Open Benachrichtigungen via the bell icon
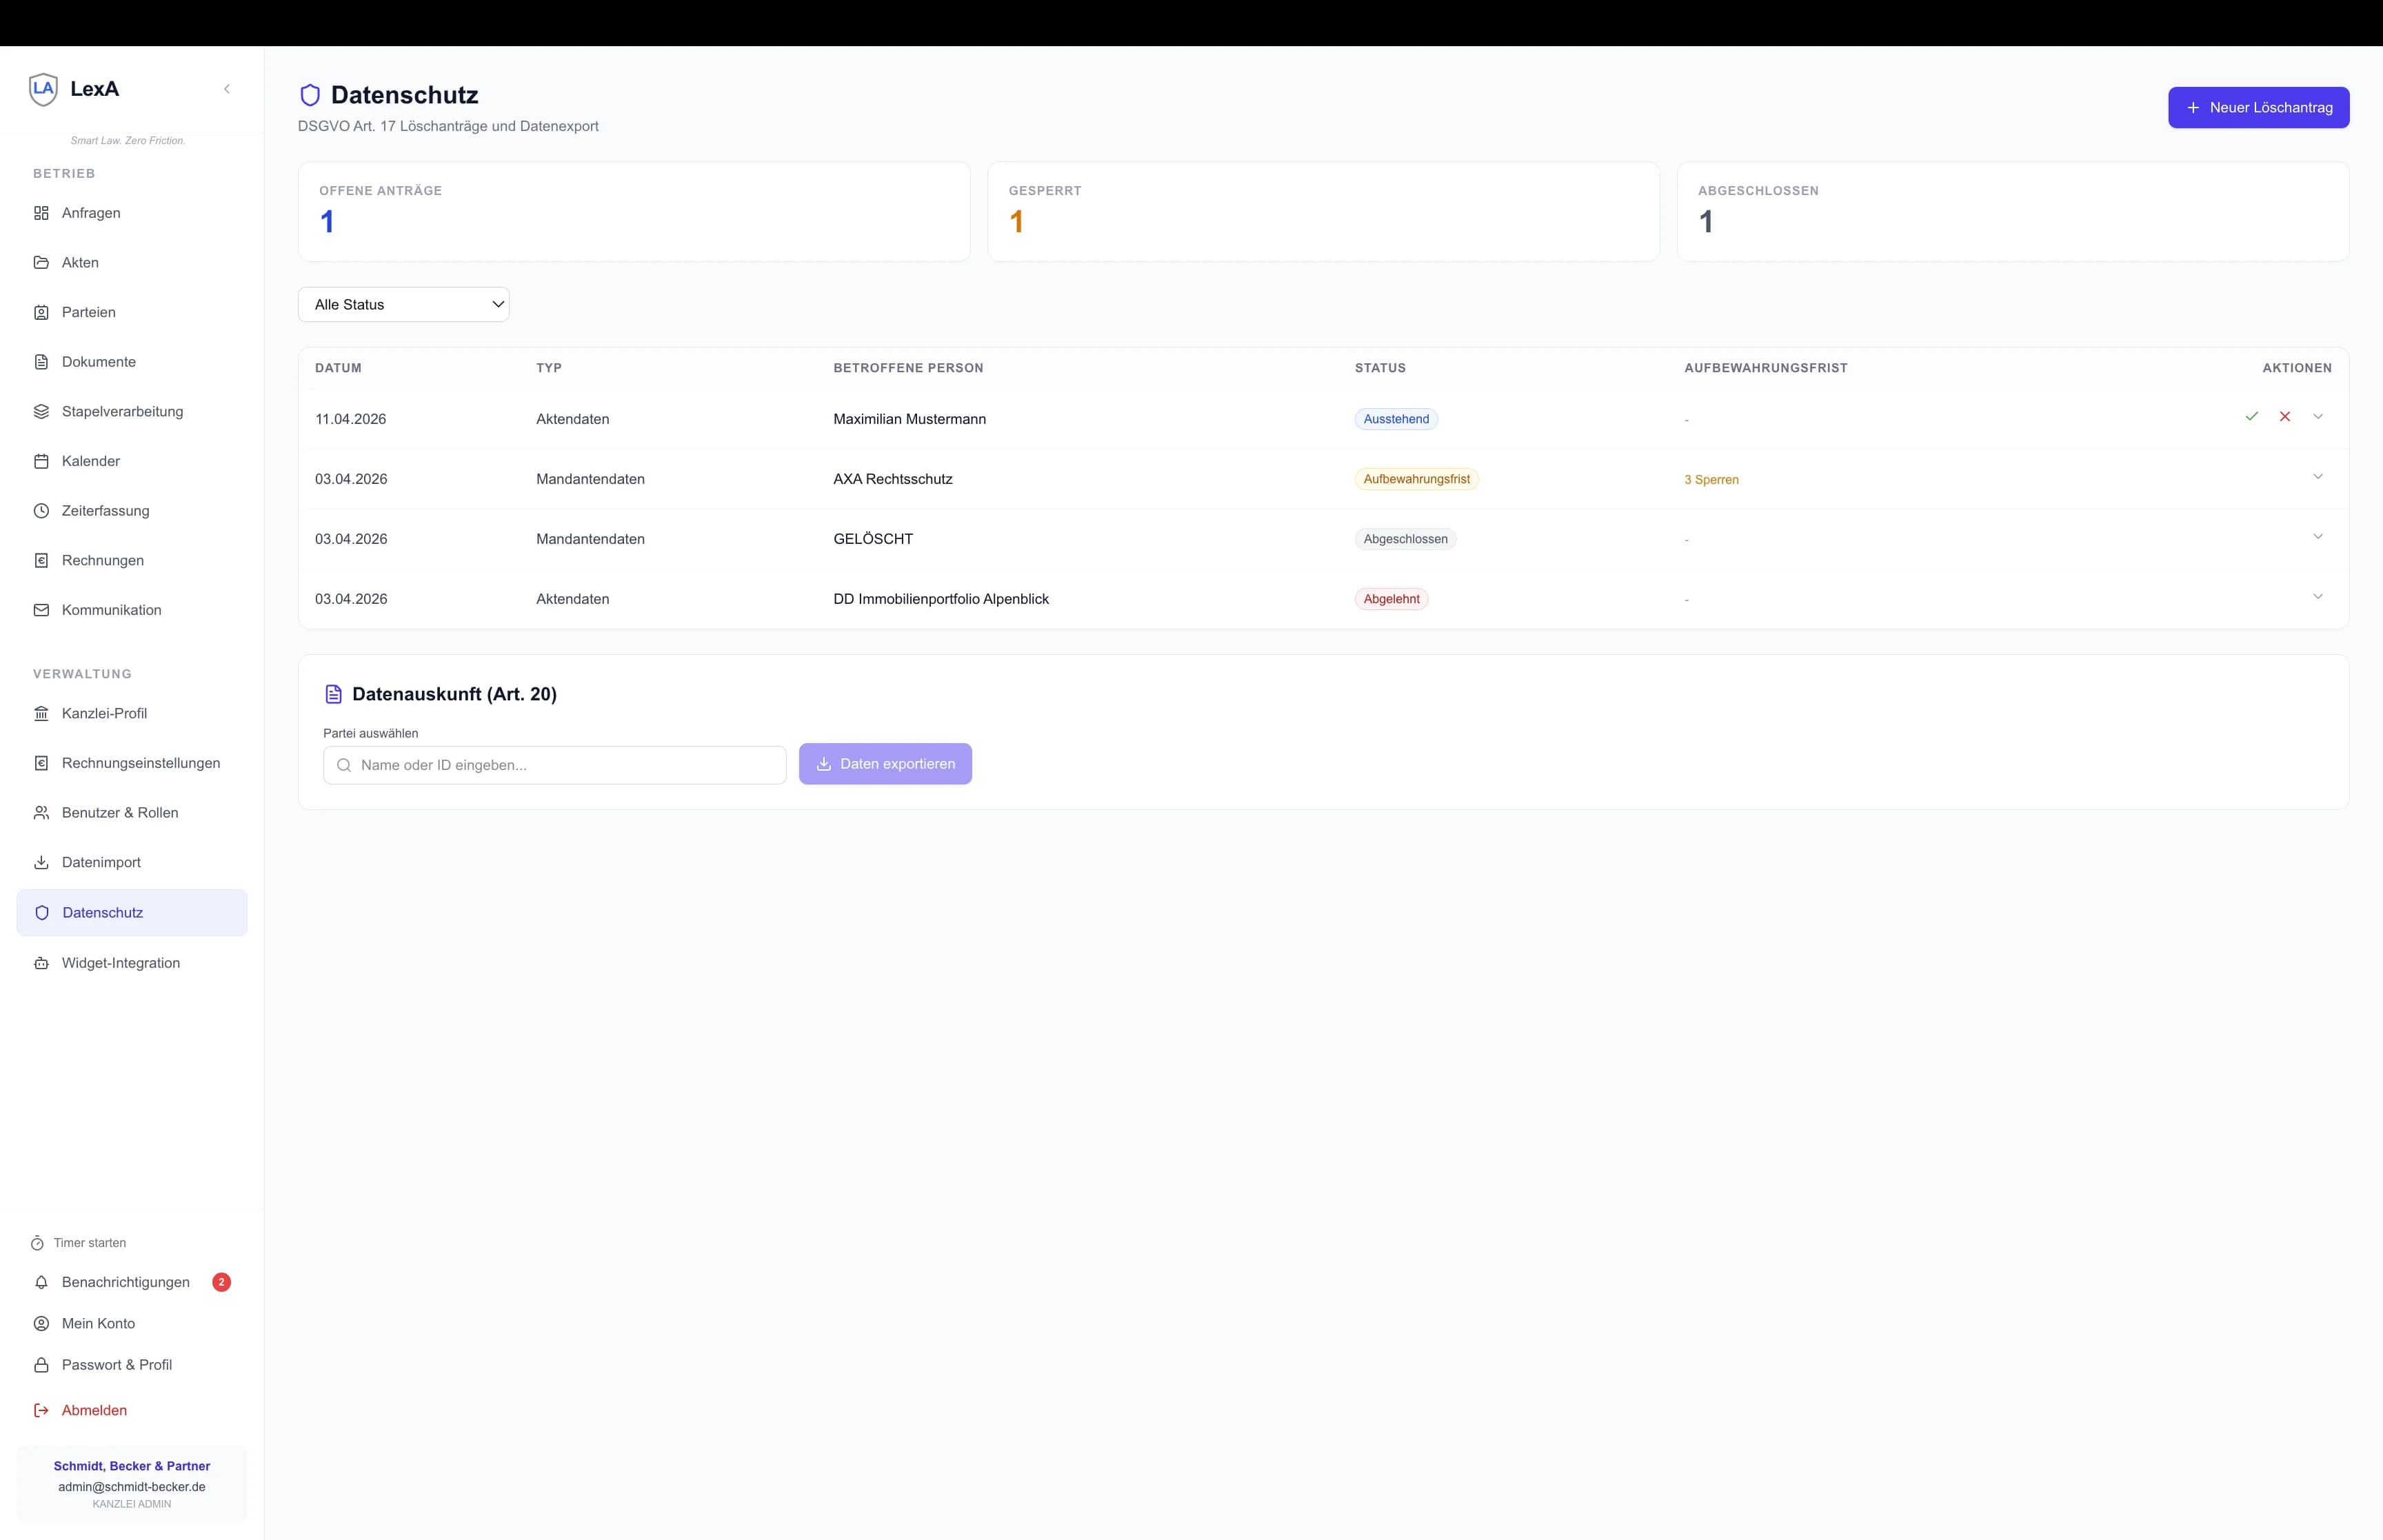2383x1540 pixels. click(41, 1282)
